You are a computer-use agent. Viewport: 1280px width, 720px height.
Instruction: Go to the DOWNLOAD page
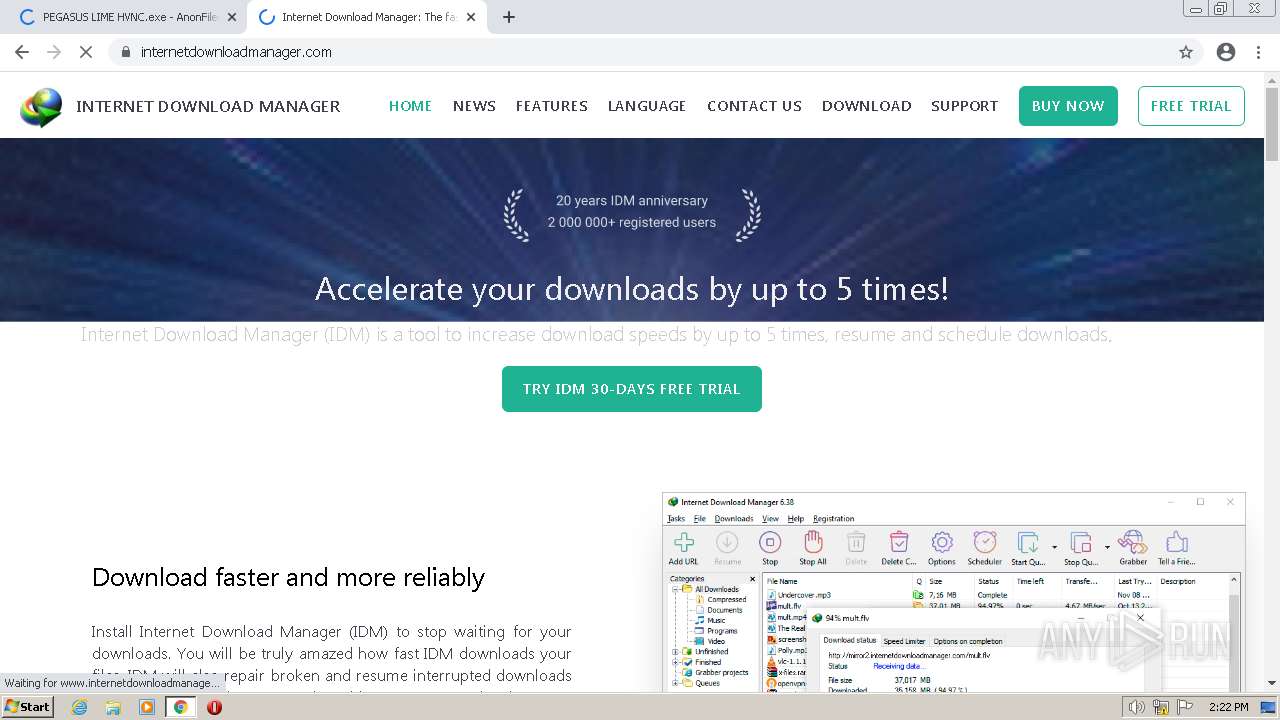point(866,106)
